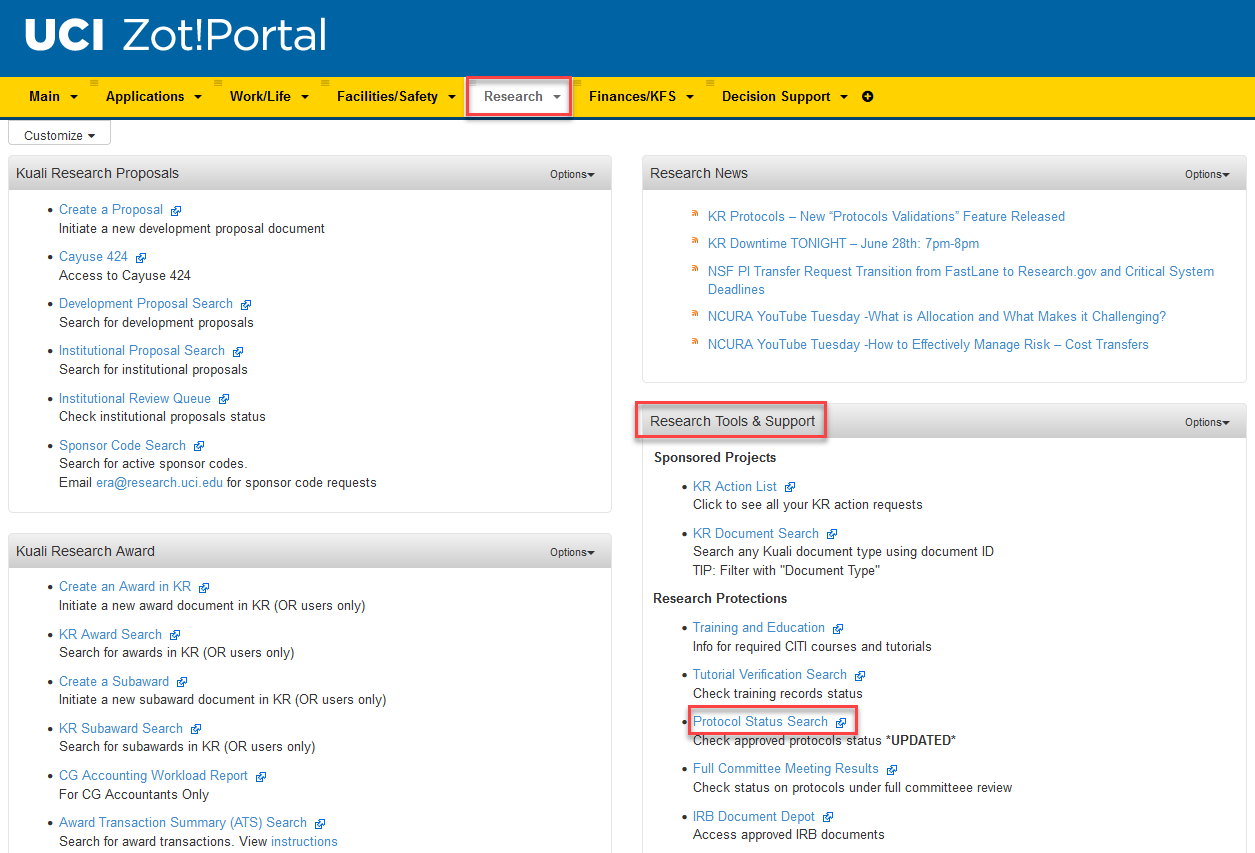Open the ATS Search instructions link
The height and width of the screenshot is (853, 1255).
tap(304, 841)
